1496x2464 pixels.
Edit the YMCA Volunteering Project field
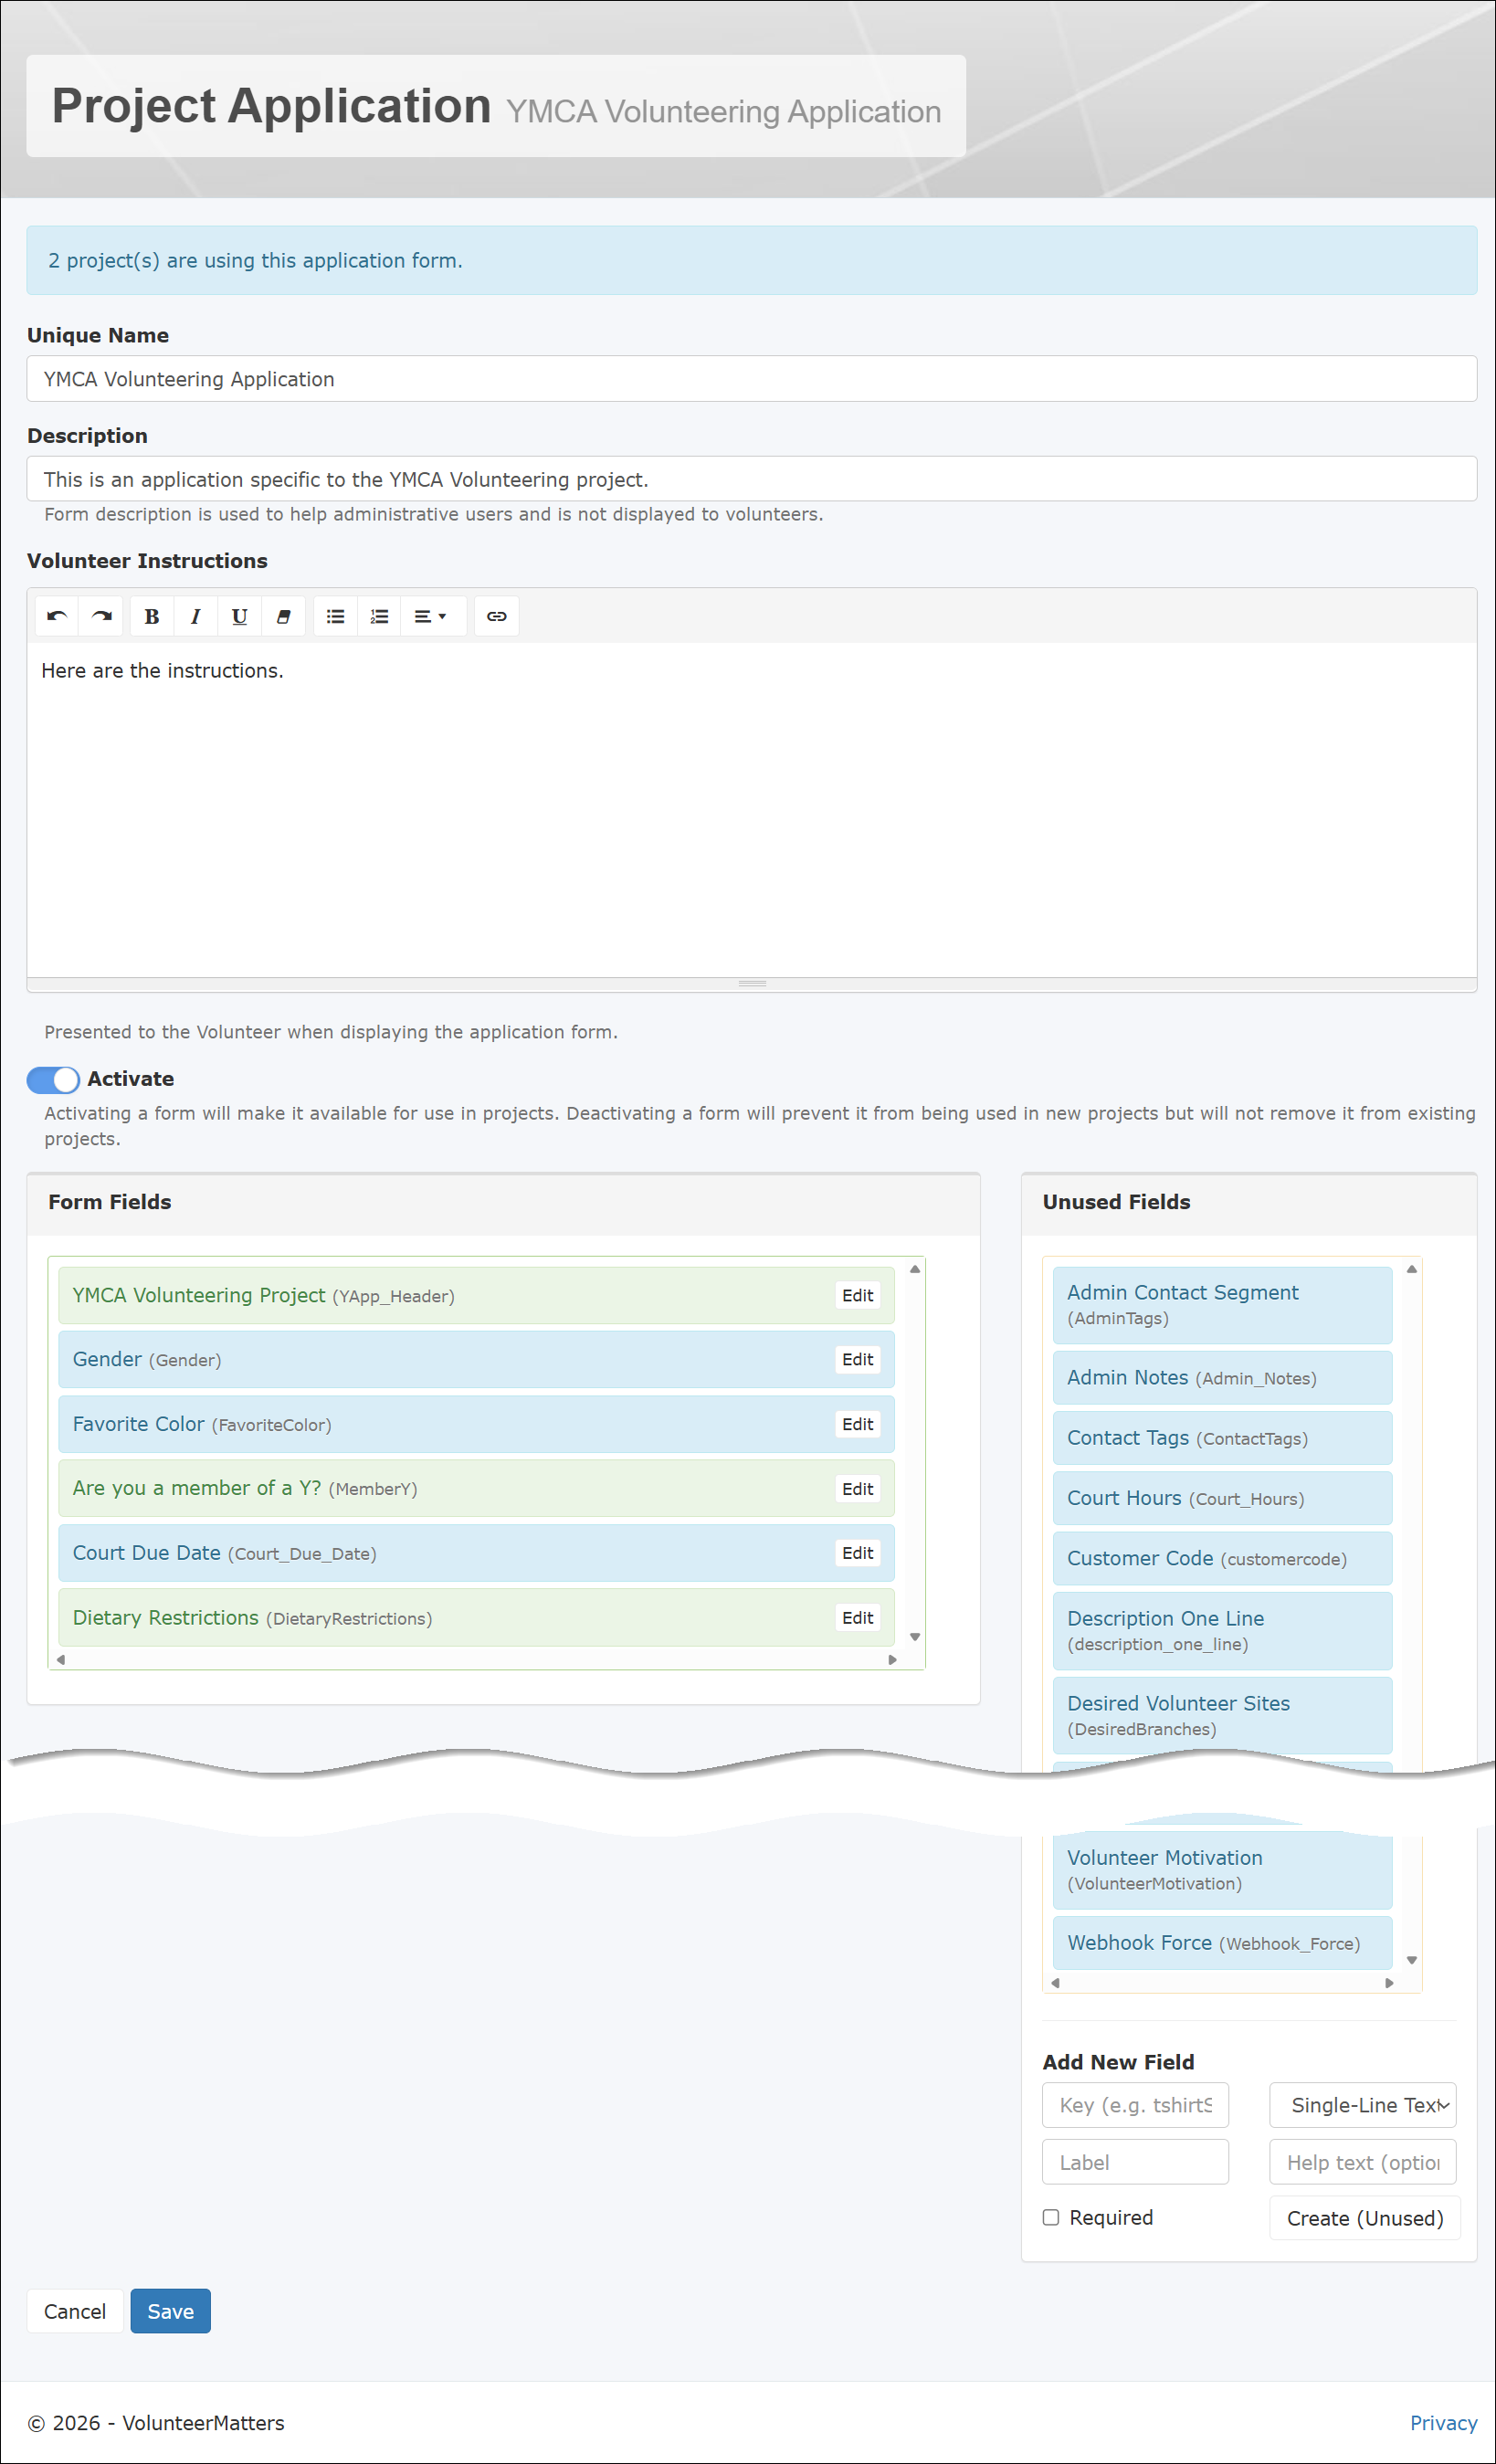858,1295
